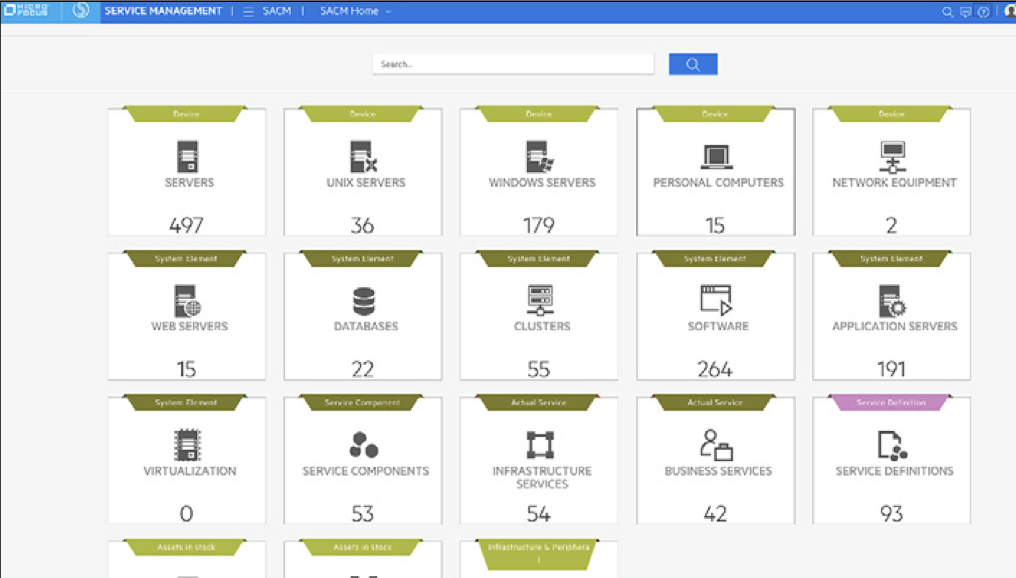
Task: Click the VIRTUALIZATION label
Action: click(x=190, y=471)
